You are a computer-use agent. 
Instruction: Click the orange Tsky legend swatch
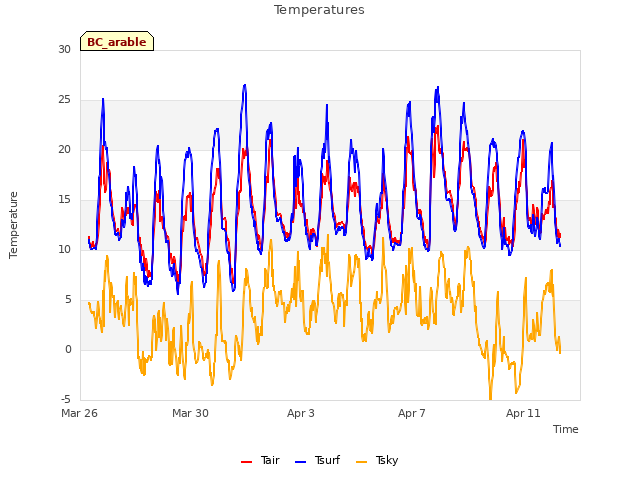coord(362,462)
